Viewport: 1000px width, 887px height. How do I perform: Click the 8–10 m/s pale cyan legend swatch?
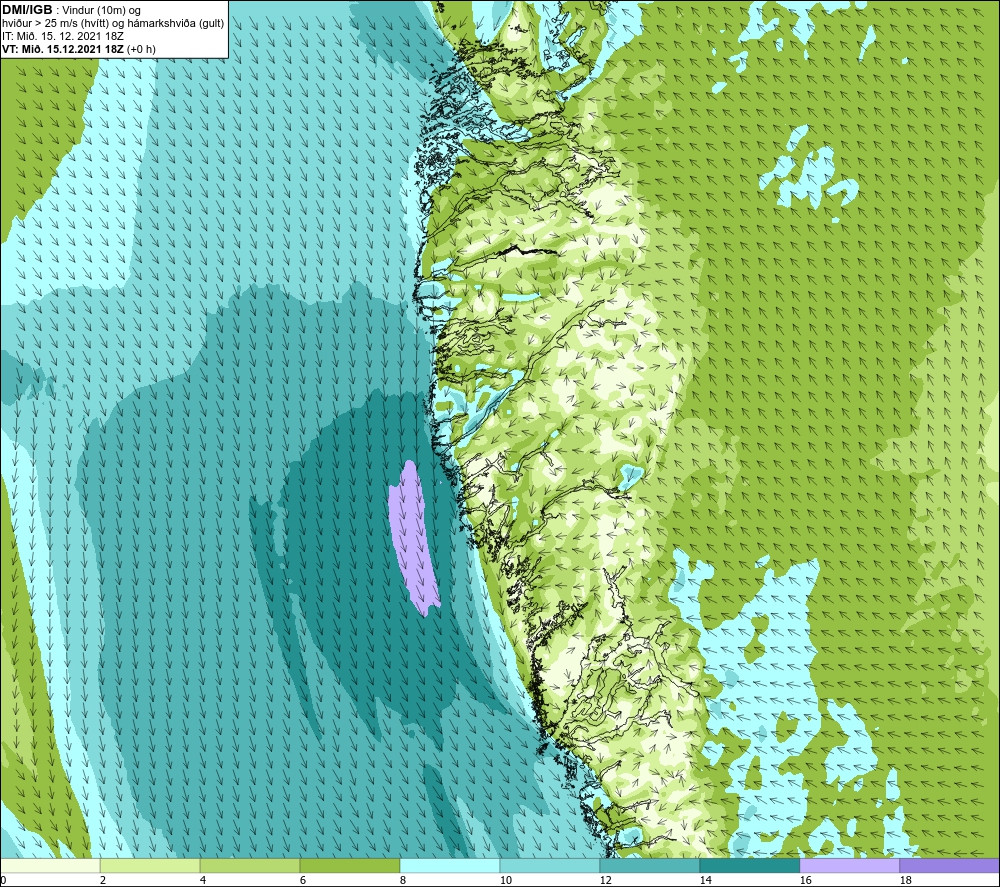[x=450, y=865]
